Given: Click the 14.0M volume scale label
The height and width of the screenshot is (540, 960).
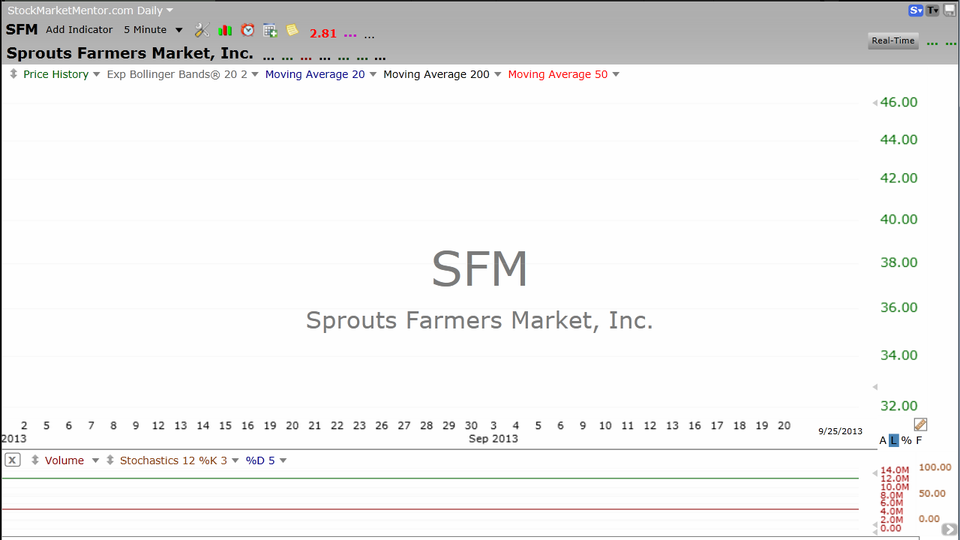Looking at the screenshot, I should pos(894,470).
